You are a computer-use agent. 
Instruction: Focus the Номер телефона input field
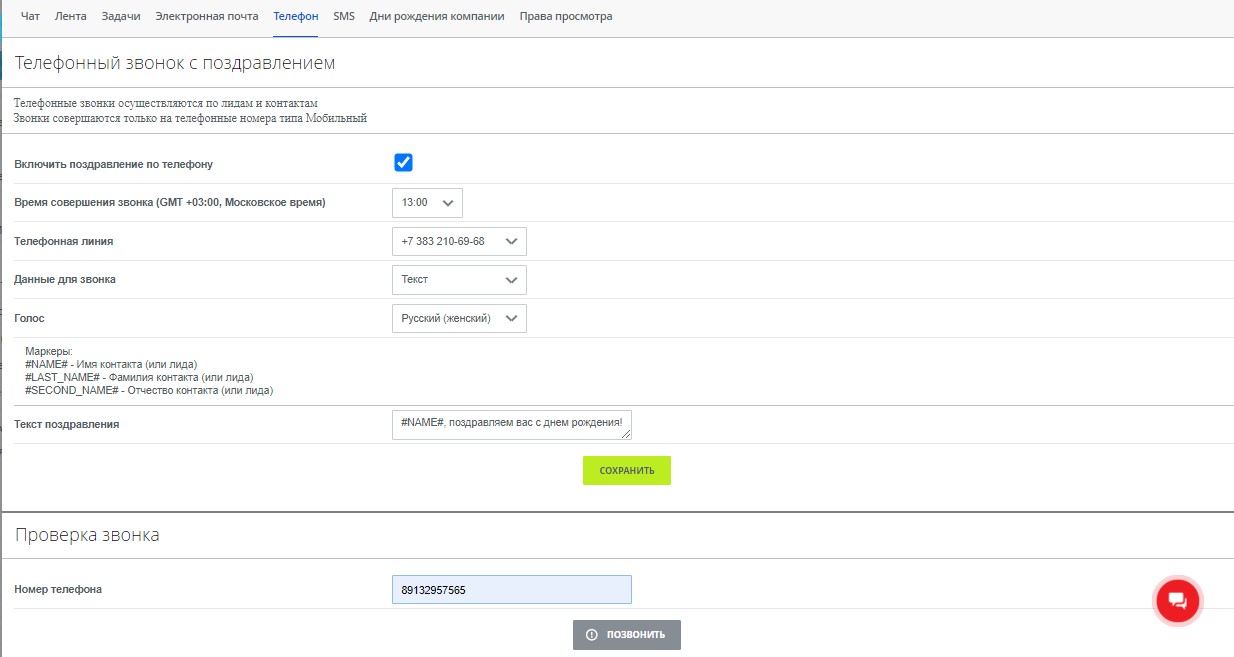click(x=511, y=590)
